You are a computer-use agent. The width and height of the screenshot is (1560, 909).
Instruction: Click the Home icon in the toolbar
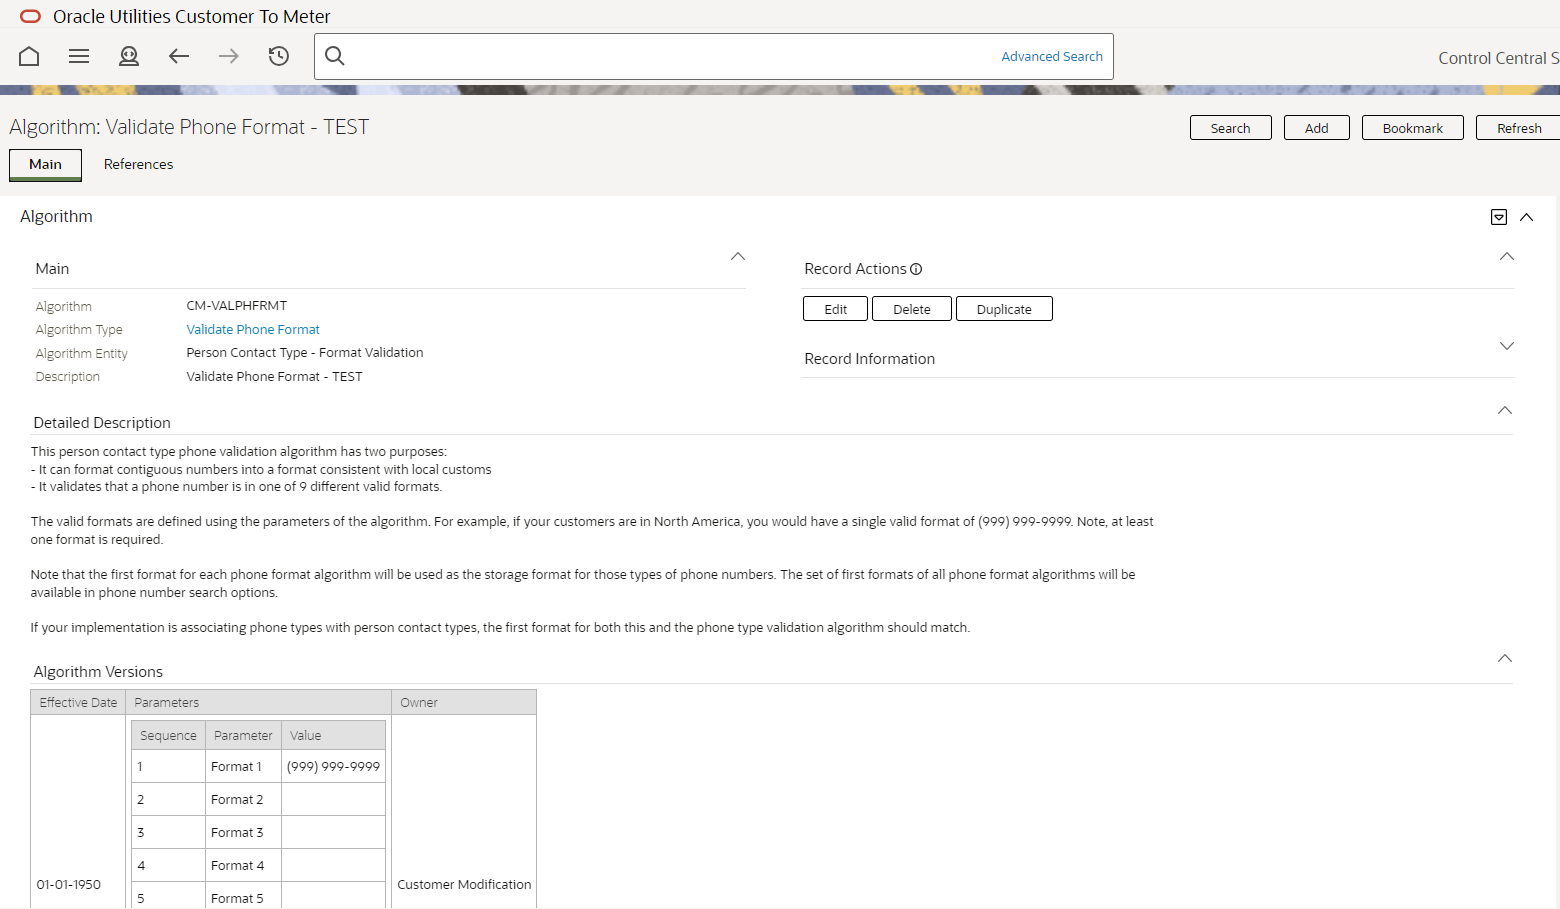coord(28,56)
